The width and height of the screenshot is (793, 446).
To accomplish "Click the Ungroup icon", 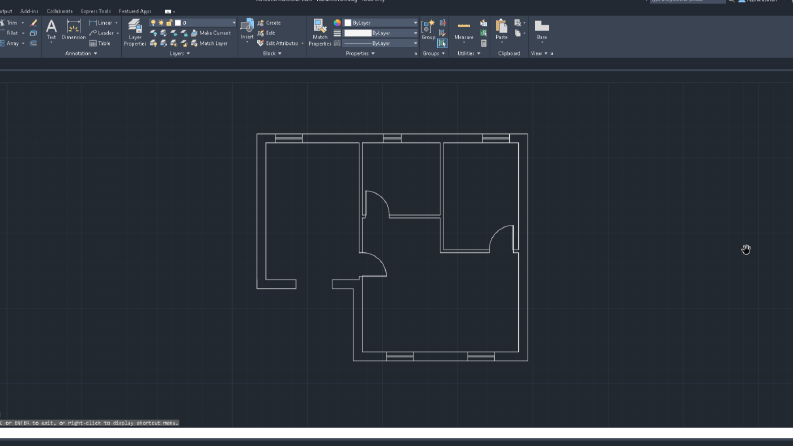I will [443, 23].
